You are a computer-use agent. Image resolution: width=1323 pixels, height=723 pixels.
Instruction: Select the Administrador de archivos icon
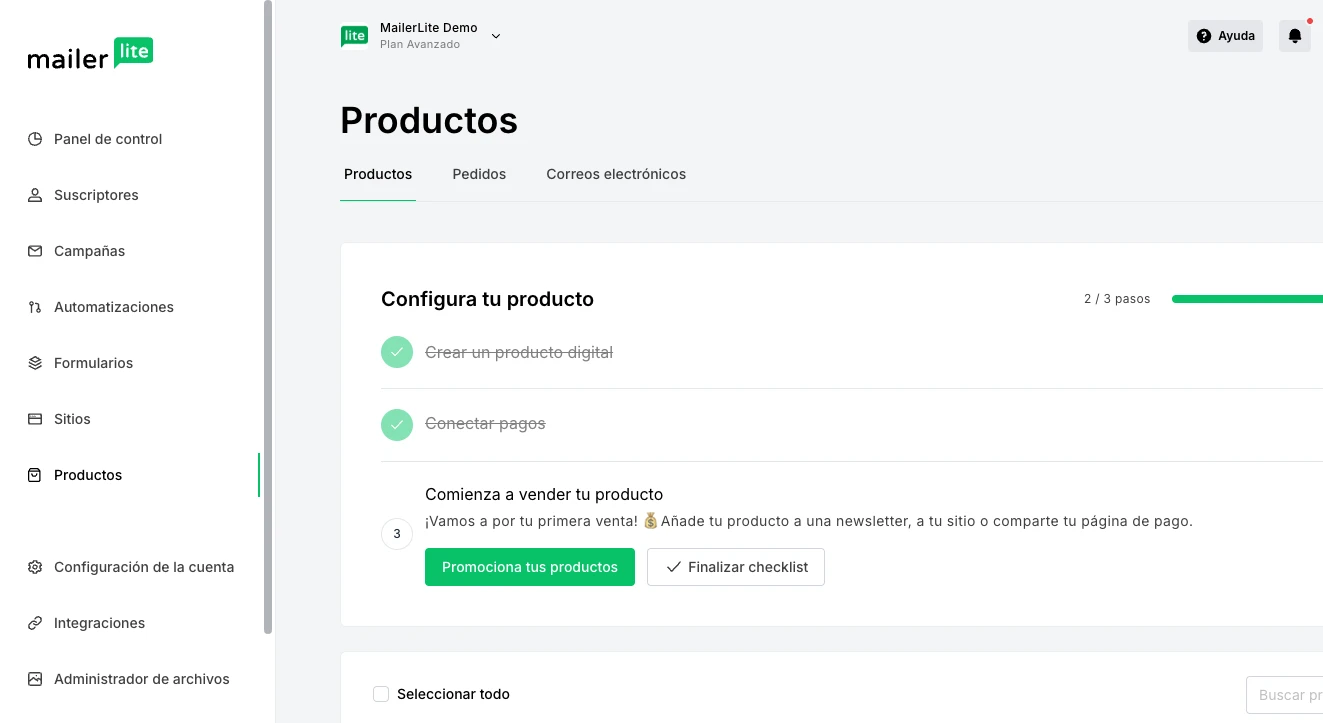point(36,679)
